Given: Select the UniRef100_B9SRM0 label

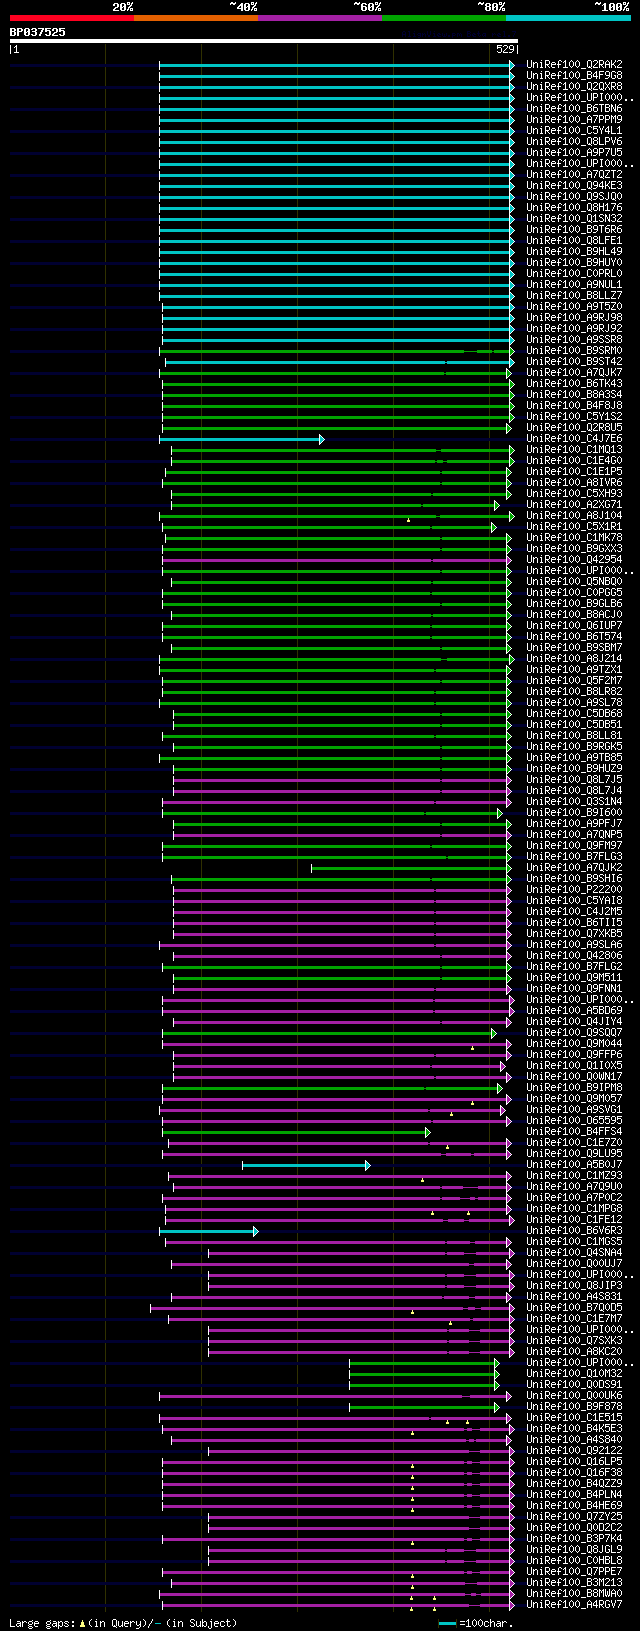Looking at the screenshot, I should [574, 351].
